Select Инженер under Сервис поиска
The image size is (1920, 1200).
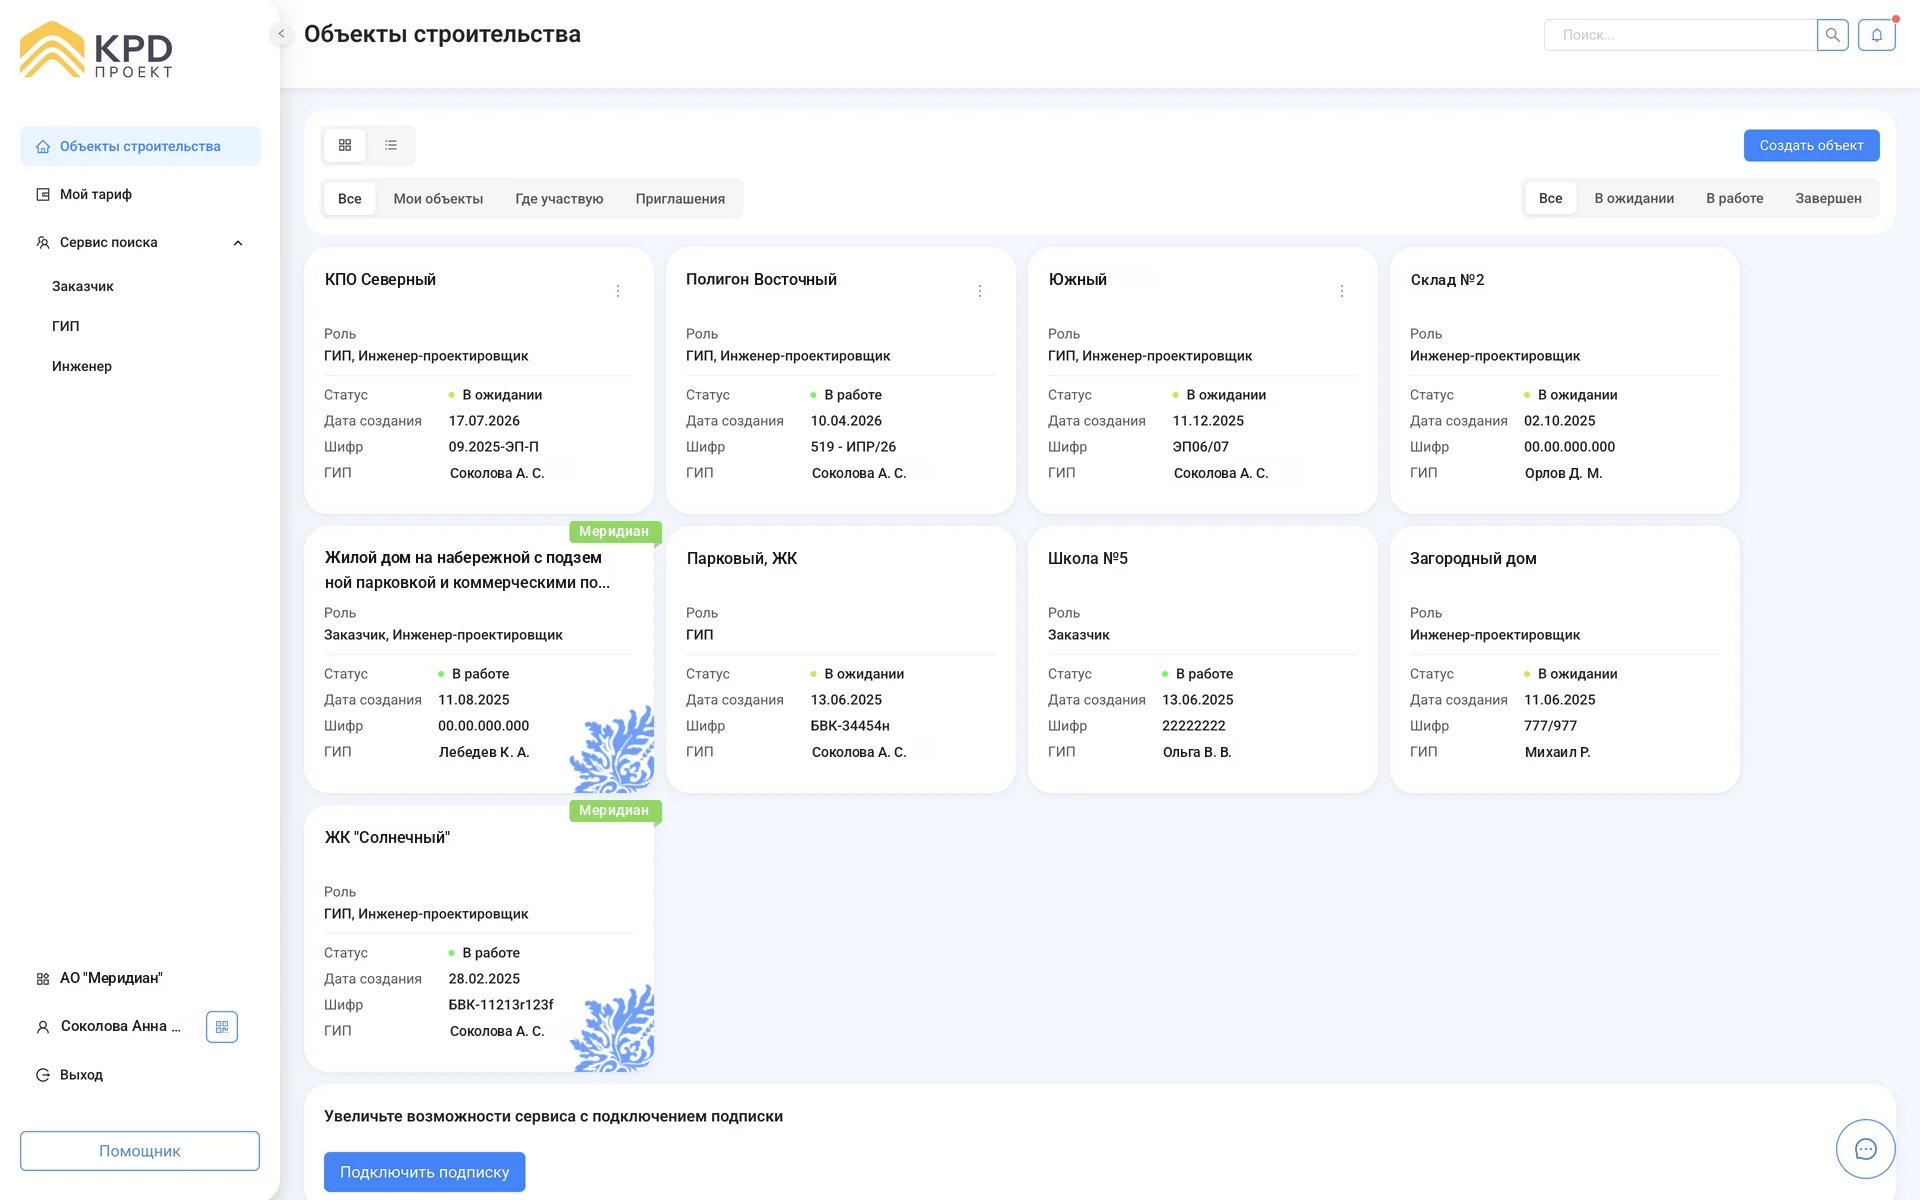tap(82, 366)
